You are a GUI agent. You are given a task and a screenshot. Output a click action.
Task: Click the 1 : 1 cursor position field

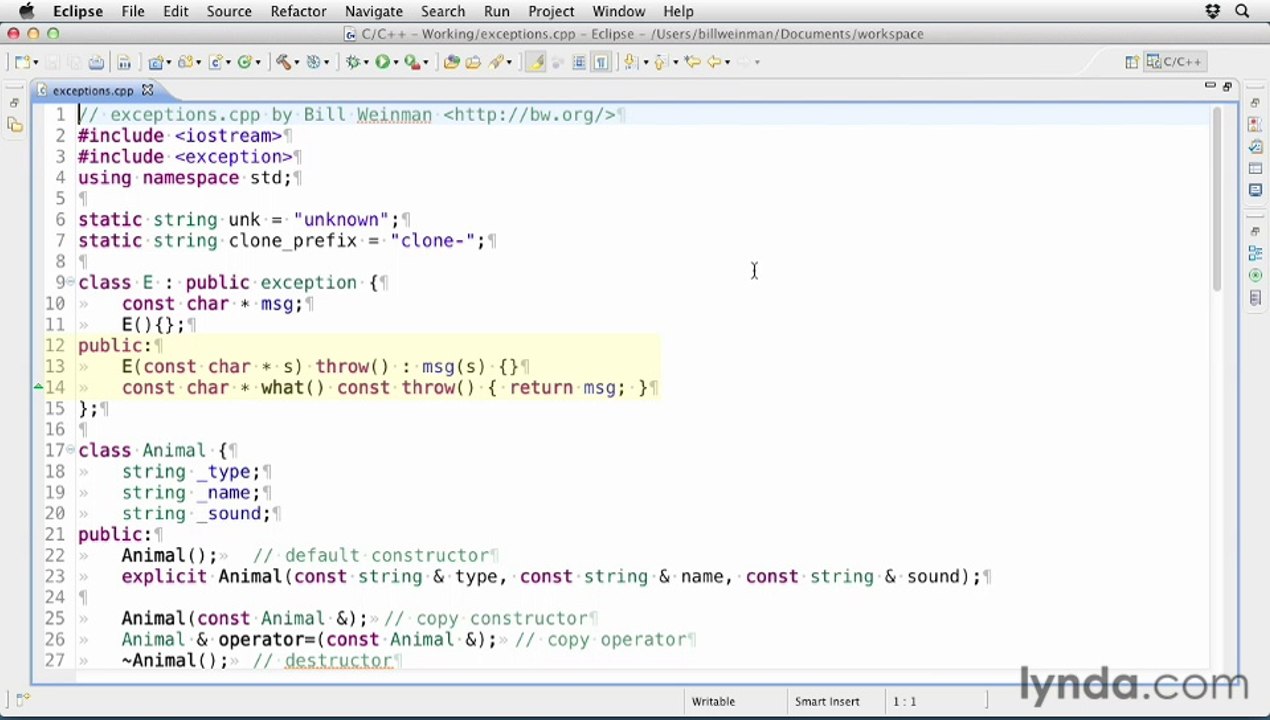[904, 702]
